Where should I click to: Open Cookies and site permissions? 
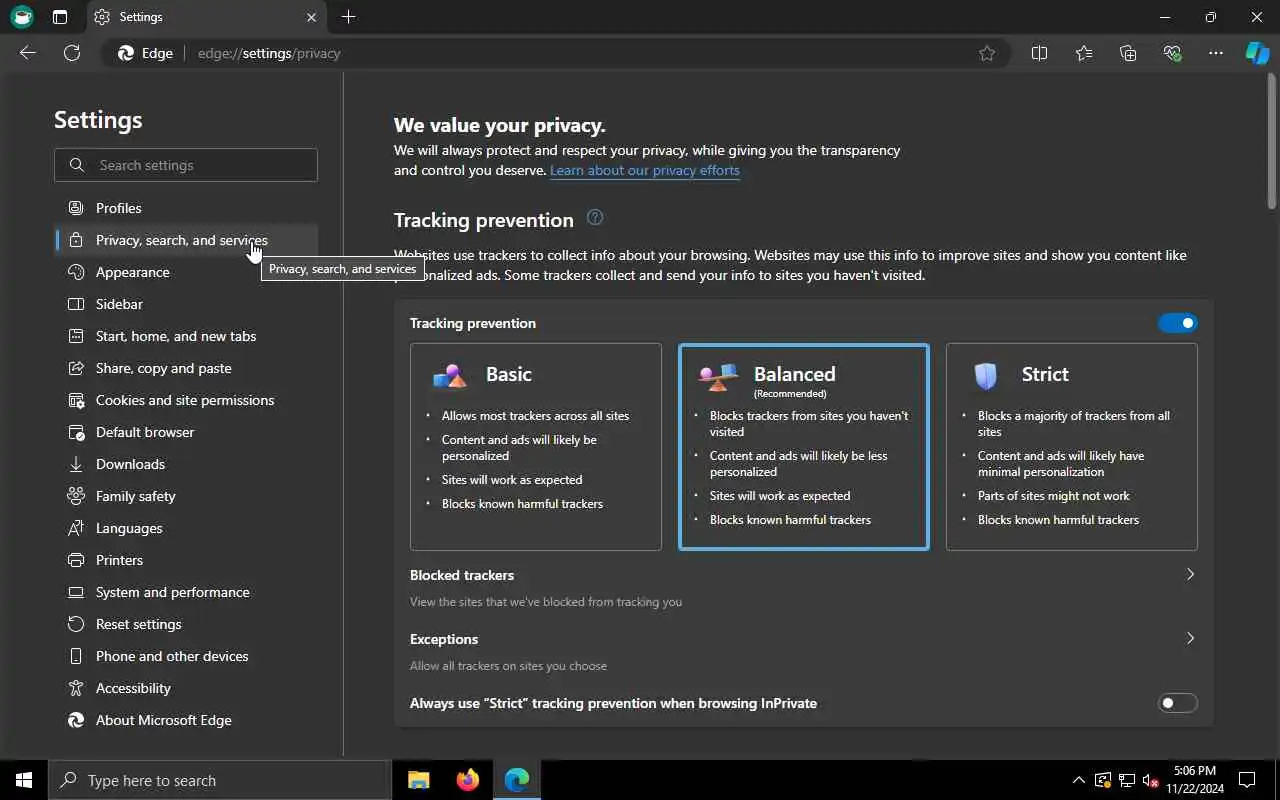186,400
